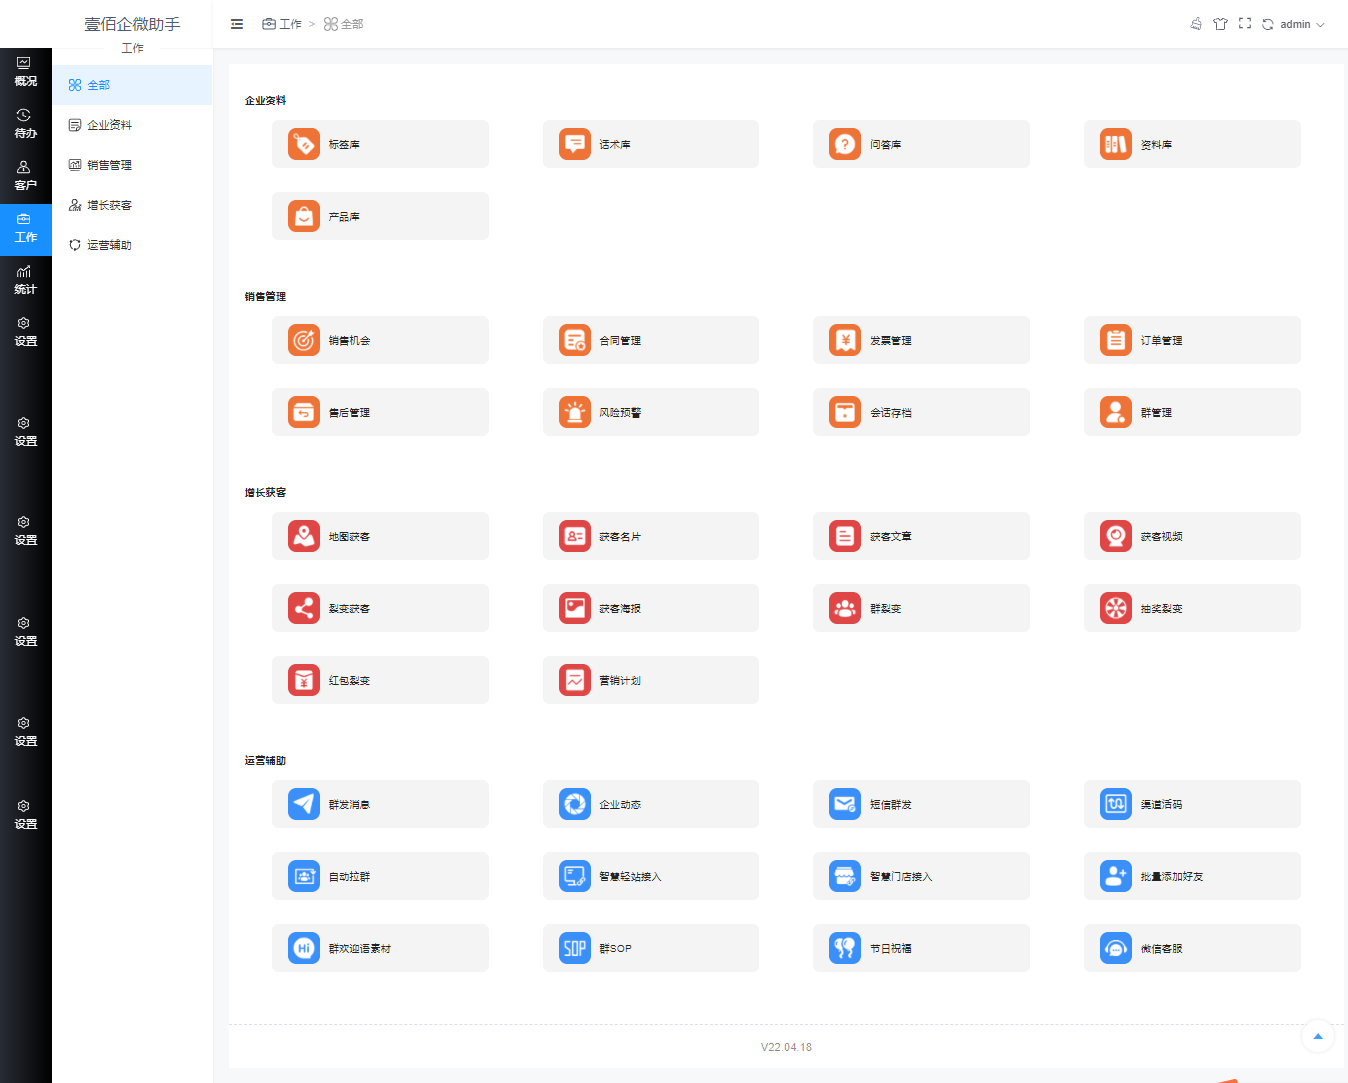Toggle fullscreen mode icon in header
1348x1083 pixels.
click(x=1245, y=23)
